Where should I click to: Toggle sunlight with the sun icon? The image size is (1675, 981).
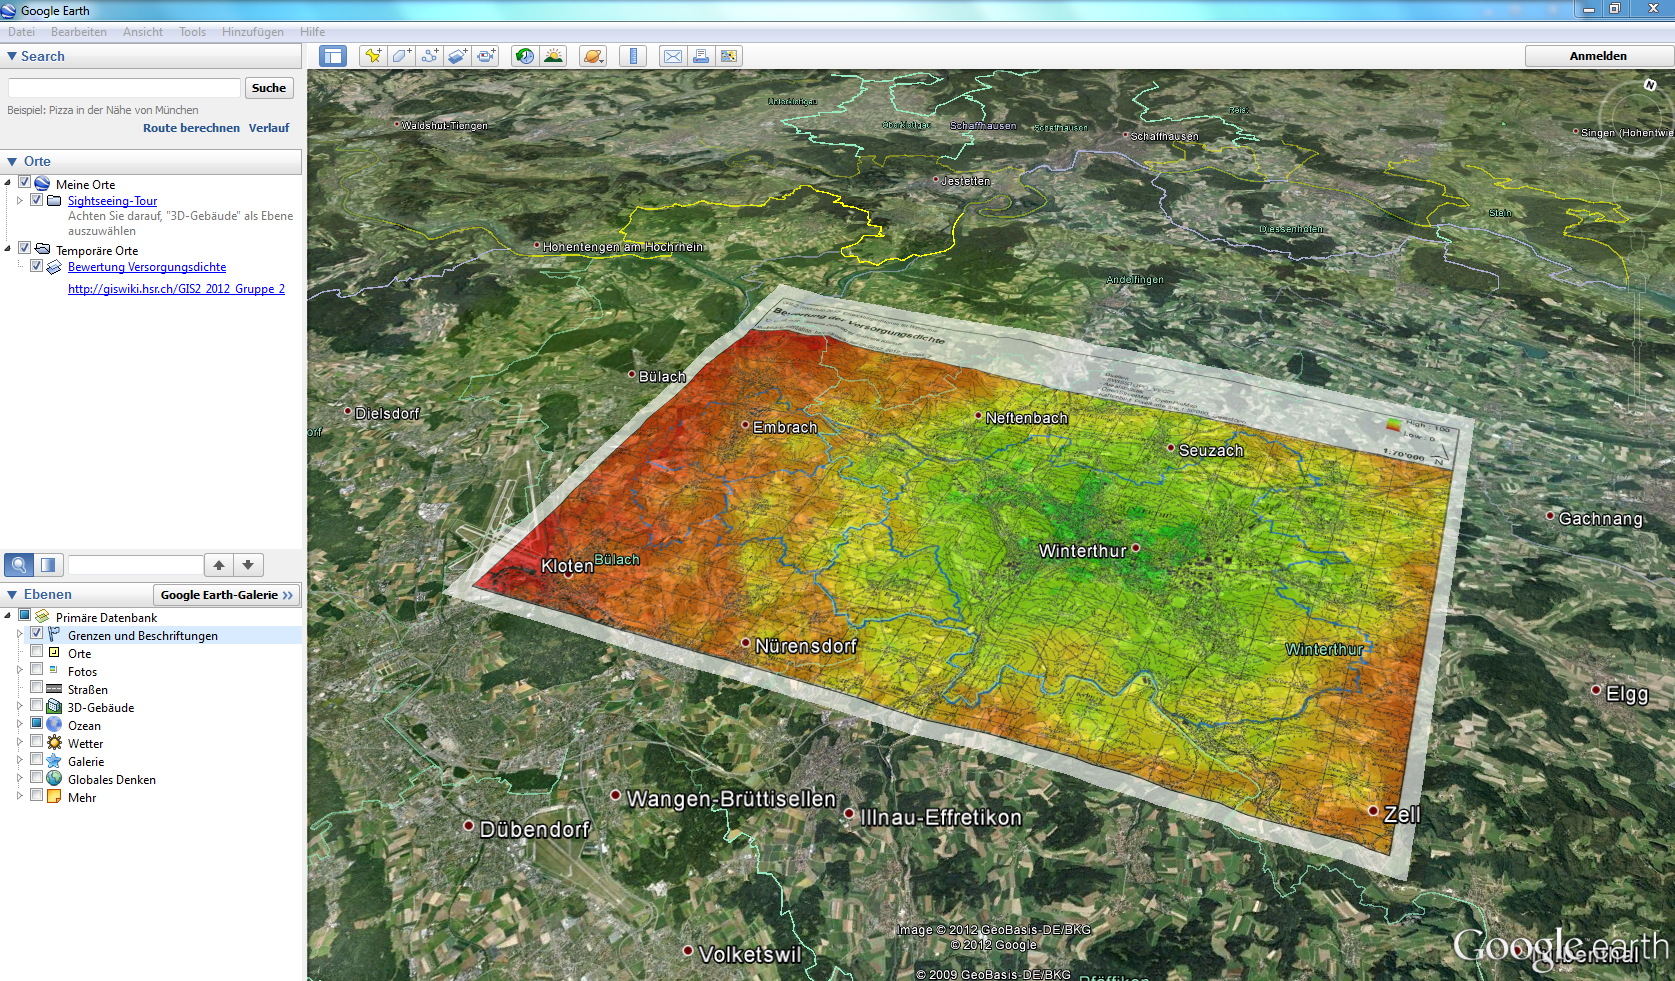click(554, 56)
